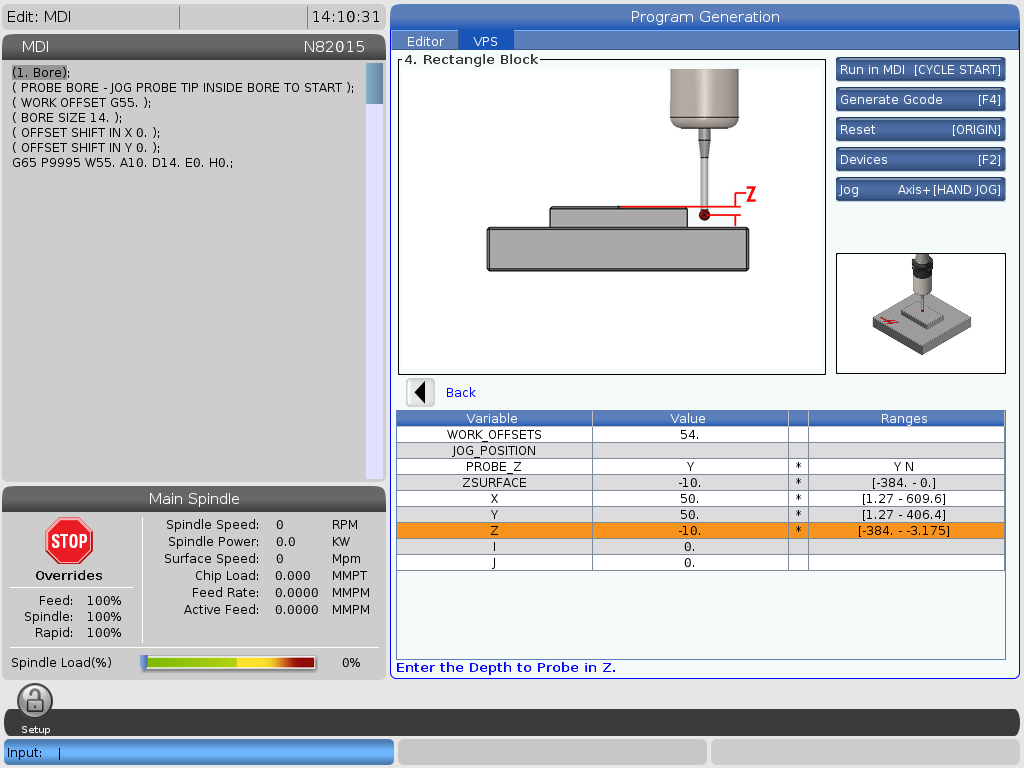Click the Value column header
The image size is (1024, 768).
click(690, 419)
